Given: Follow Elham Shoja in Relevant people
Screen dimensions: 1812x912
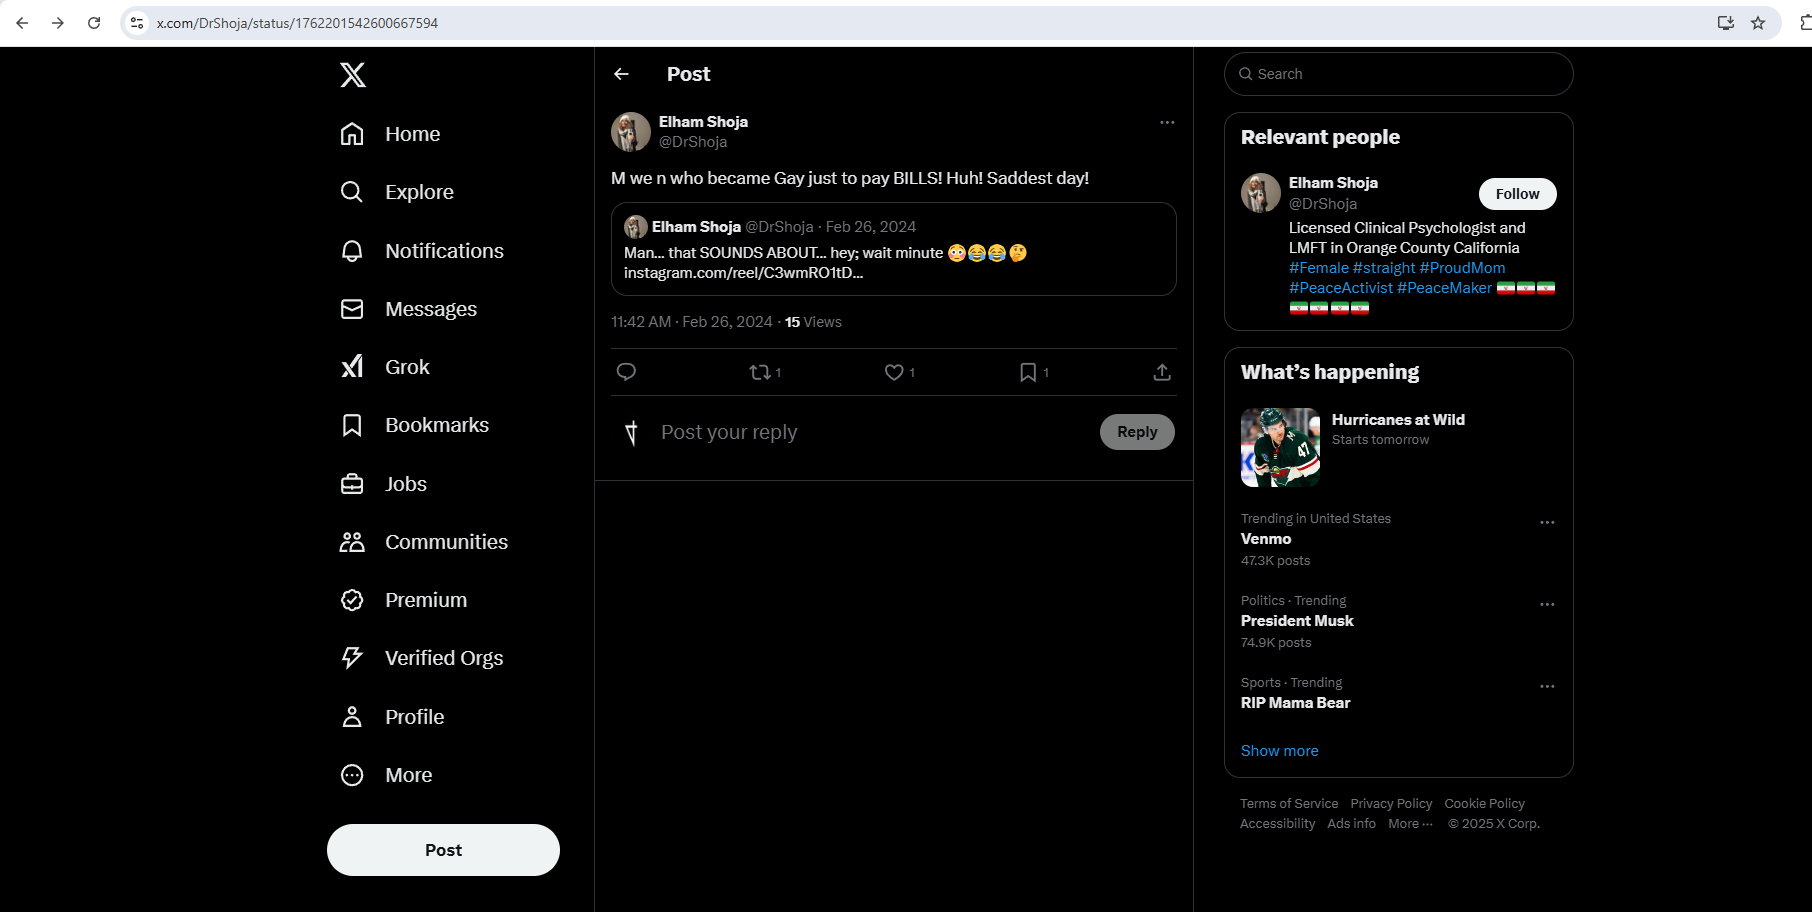Looking at the screenshot, I should pyautogui.click(x=1517, y=194).
